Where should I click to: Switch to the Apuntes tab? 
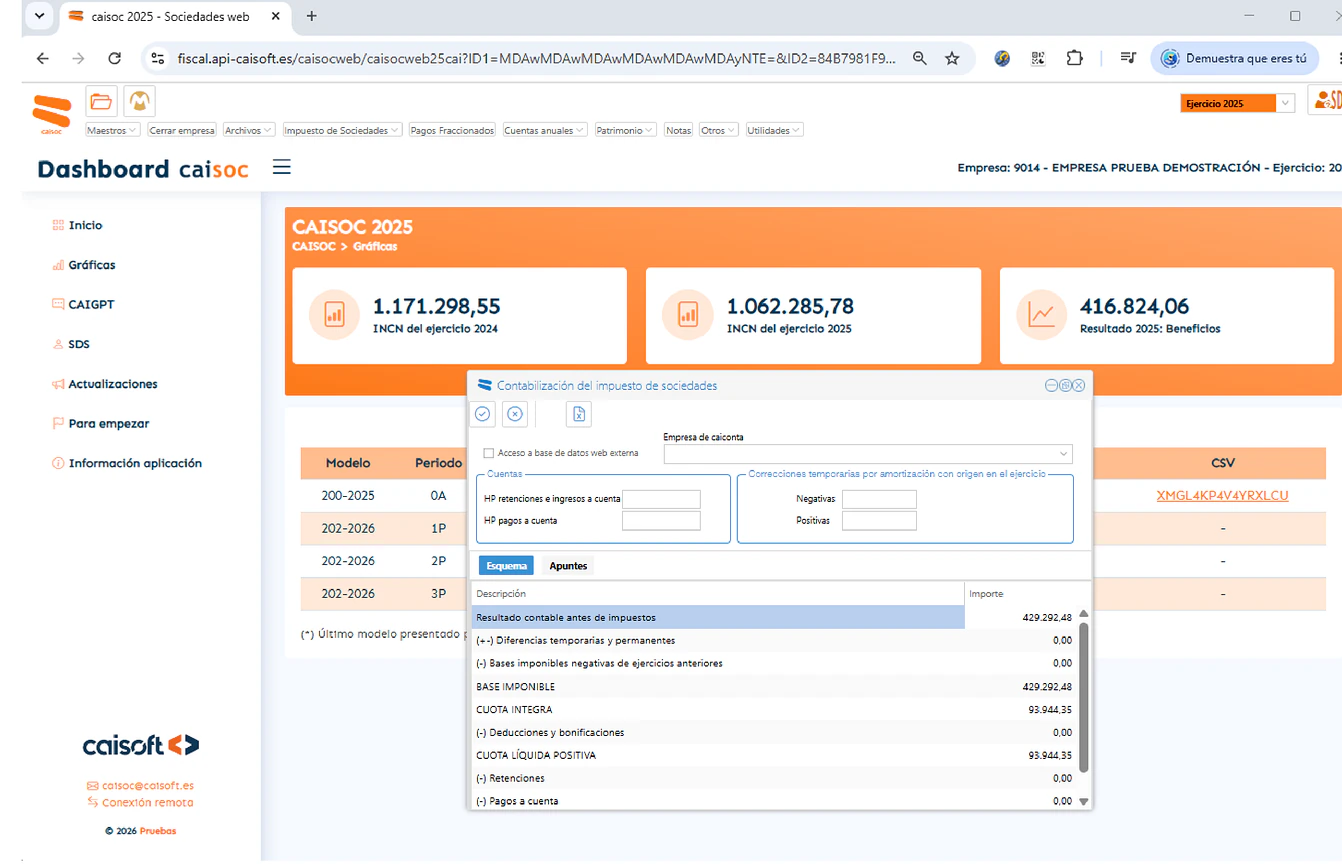pos(568,566)
